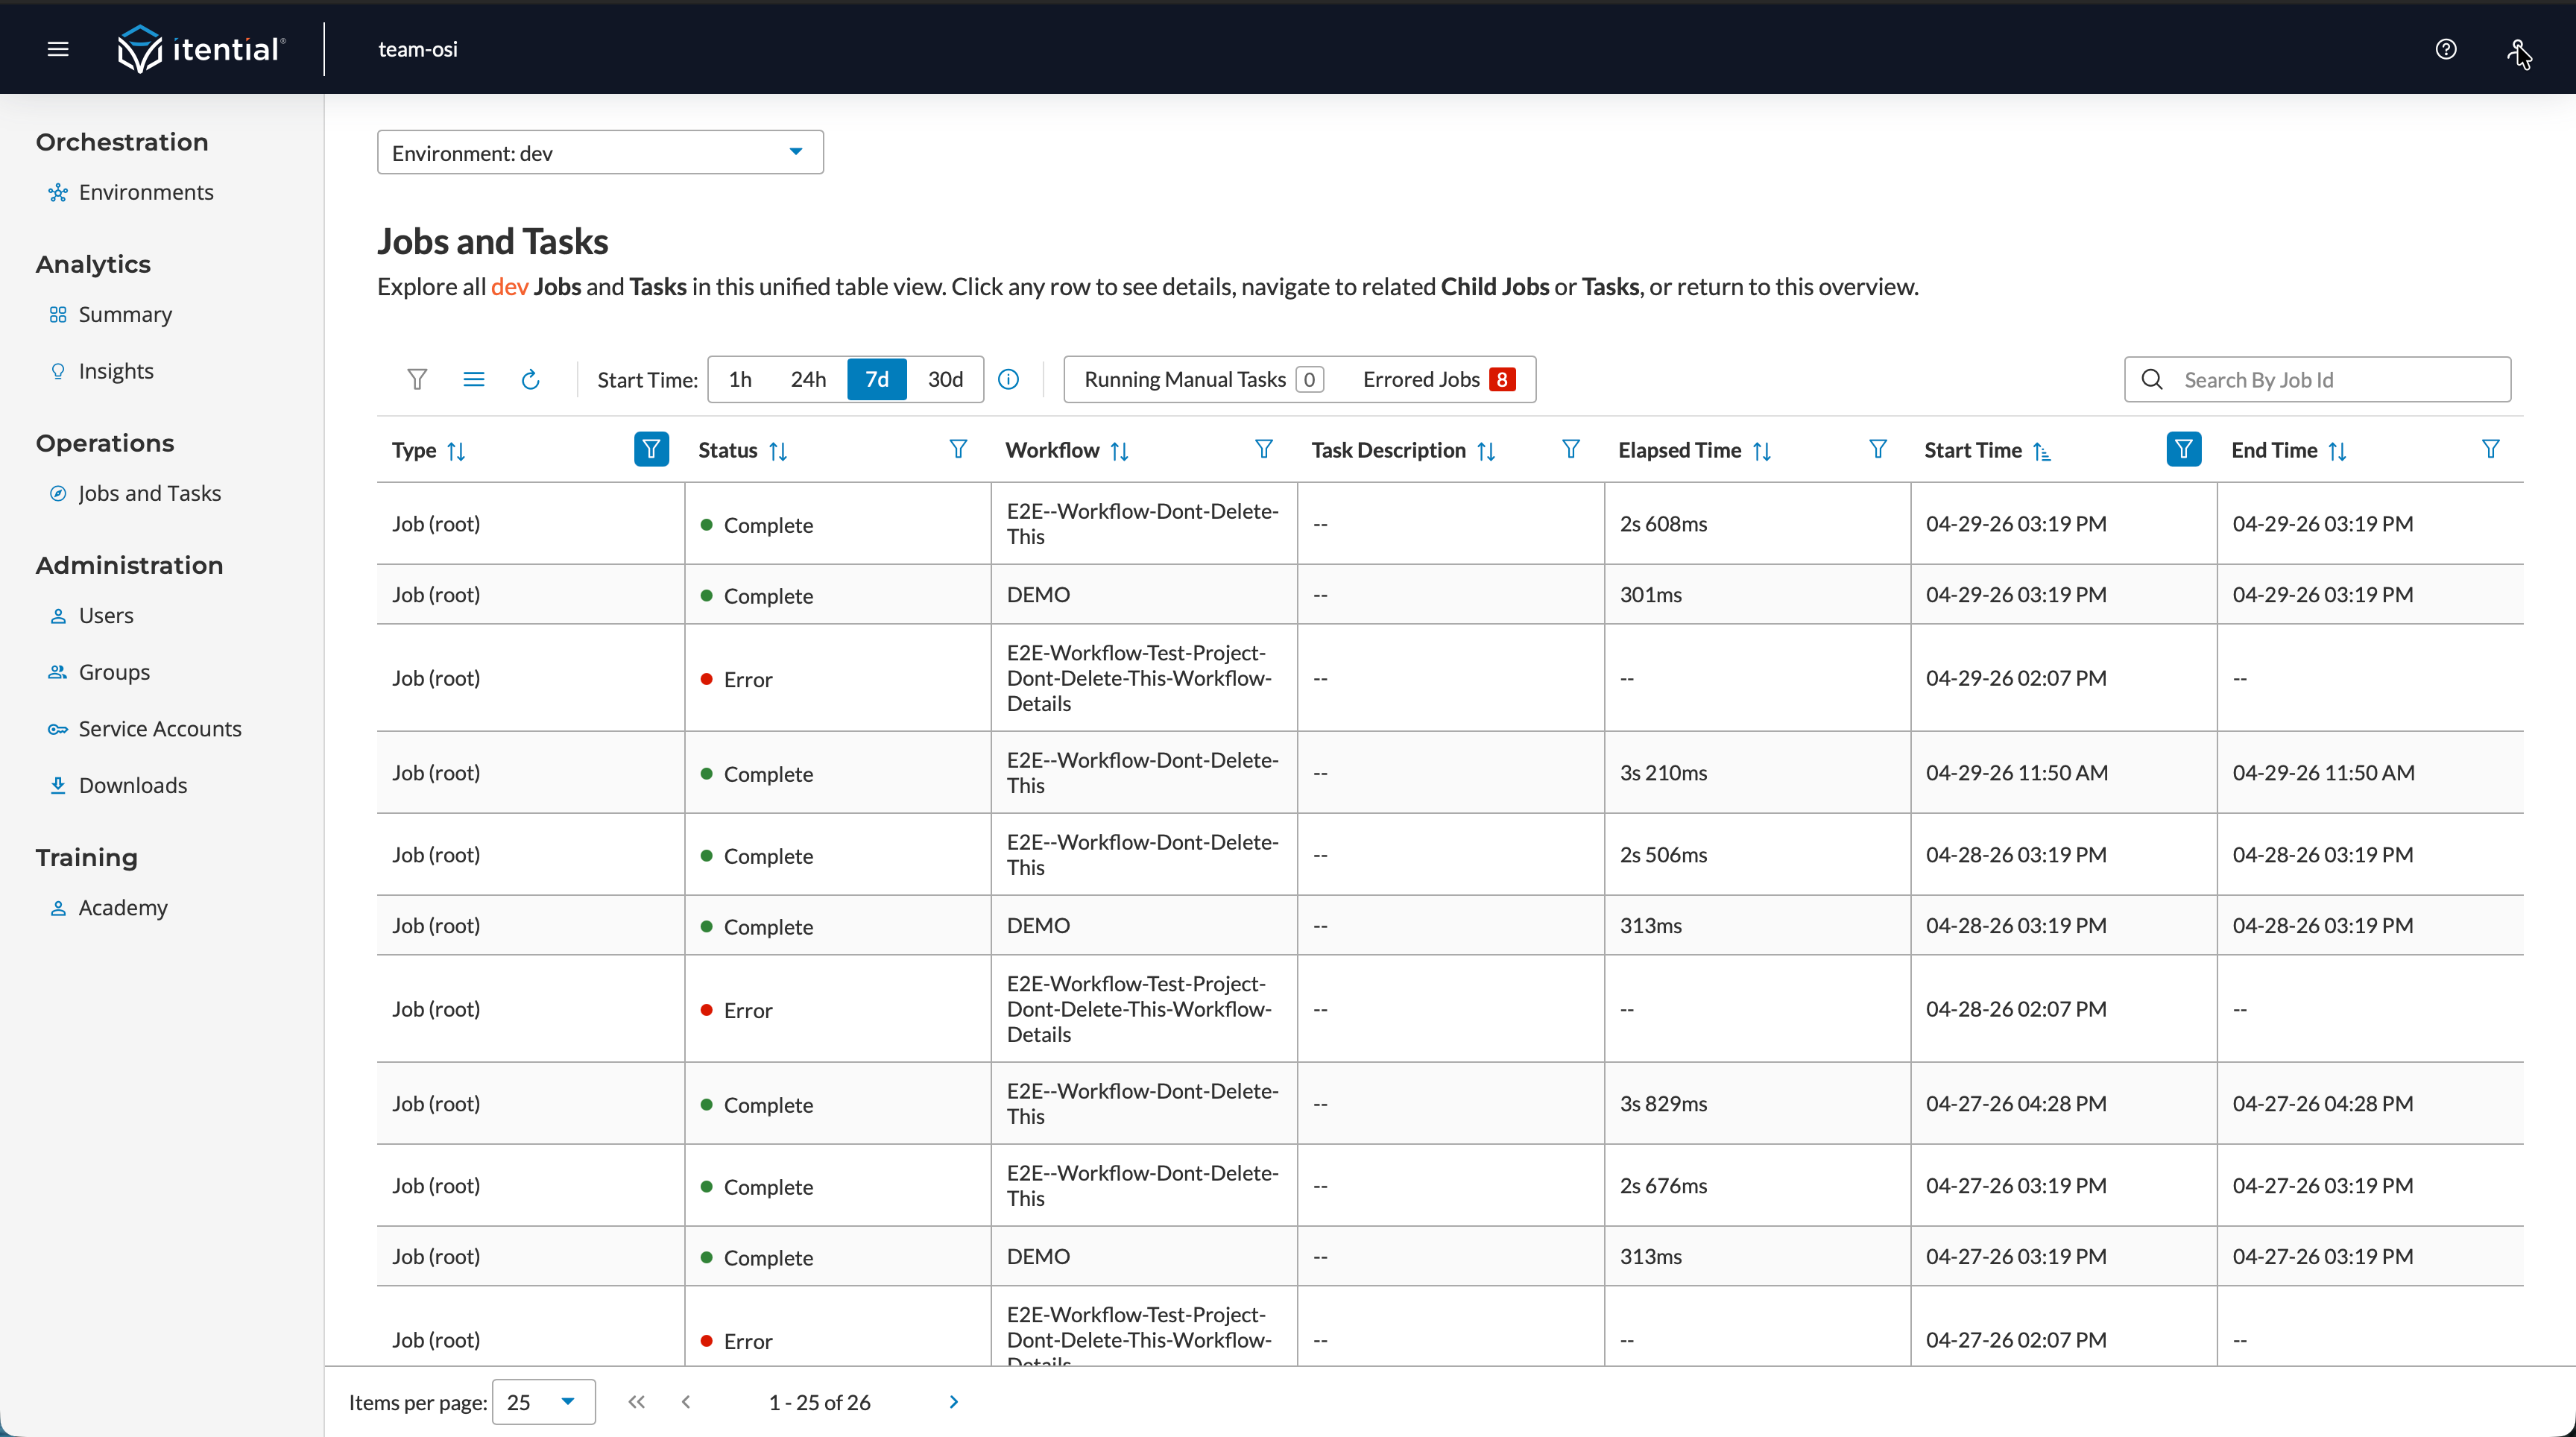
Task: Select the 30d start time range
Action: click(x=945, y=379)
